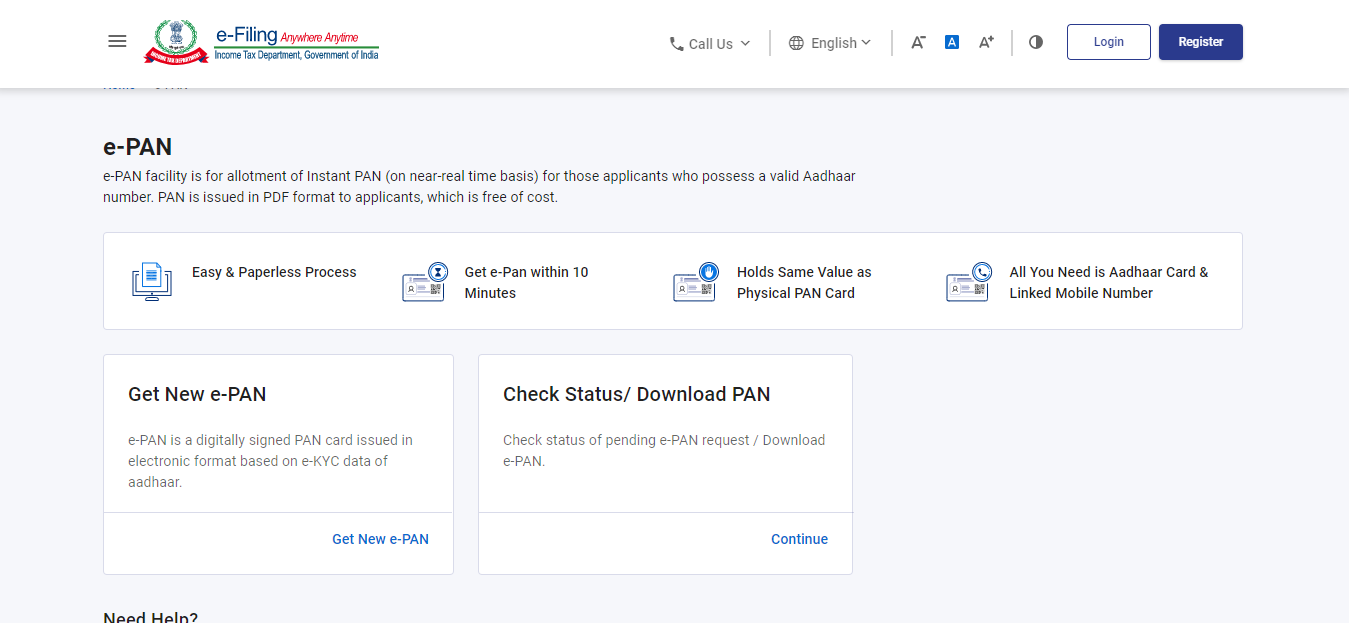Select the blue A default font toggle

pos(951,41)
